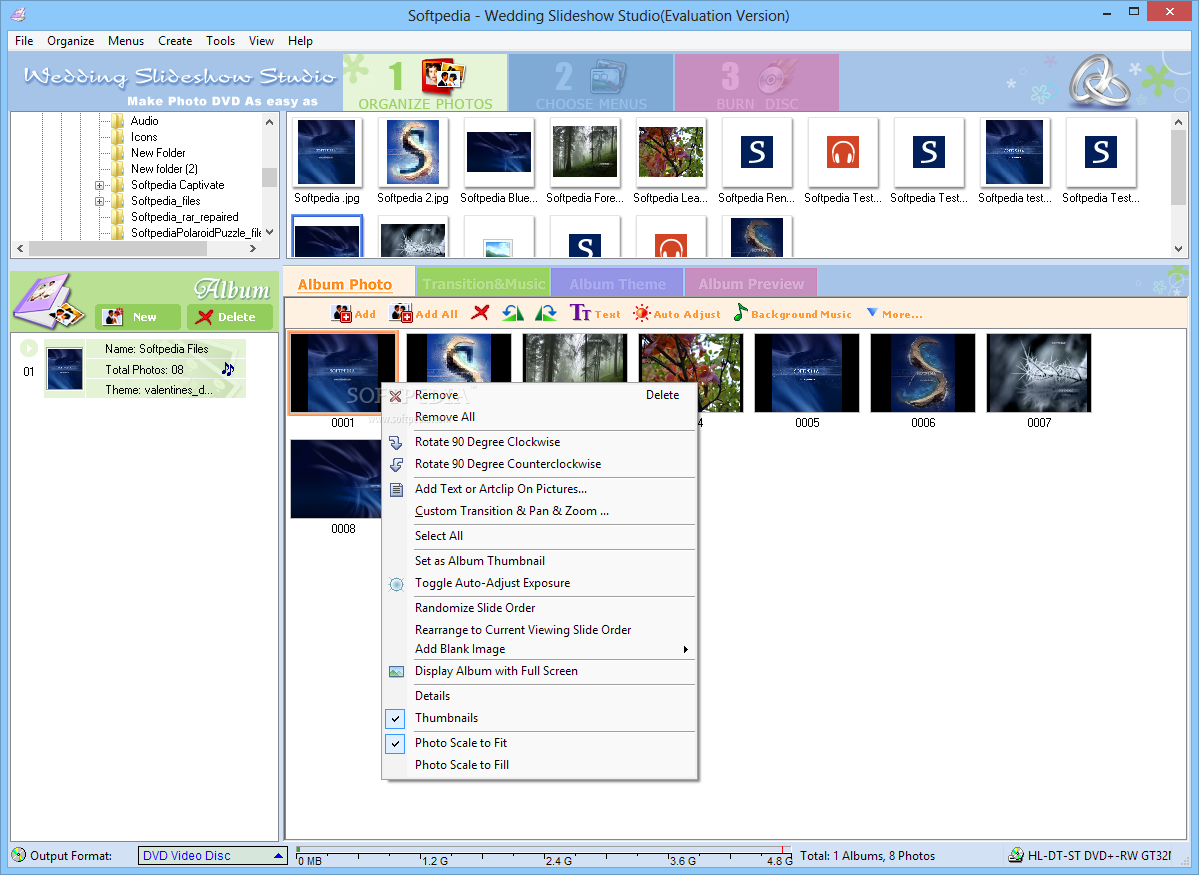This screenshot has width=1199, height=875.
Task: Expand the Softpedia_files folder node
Action: click(x=99, y=201)
